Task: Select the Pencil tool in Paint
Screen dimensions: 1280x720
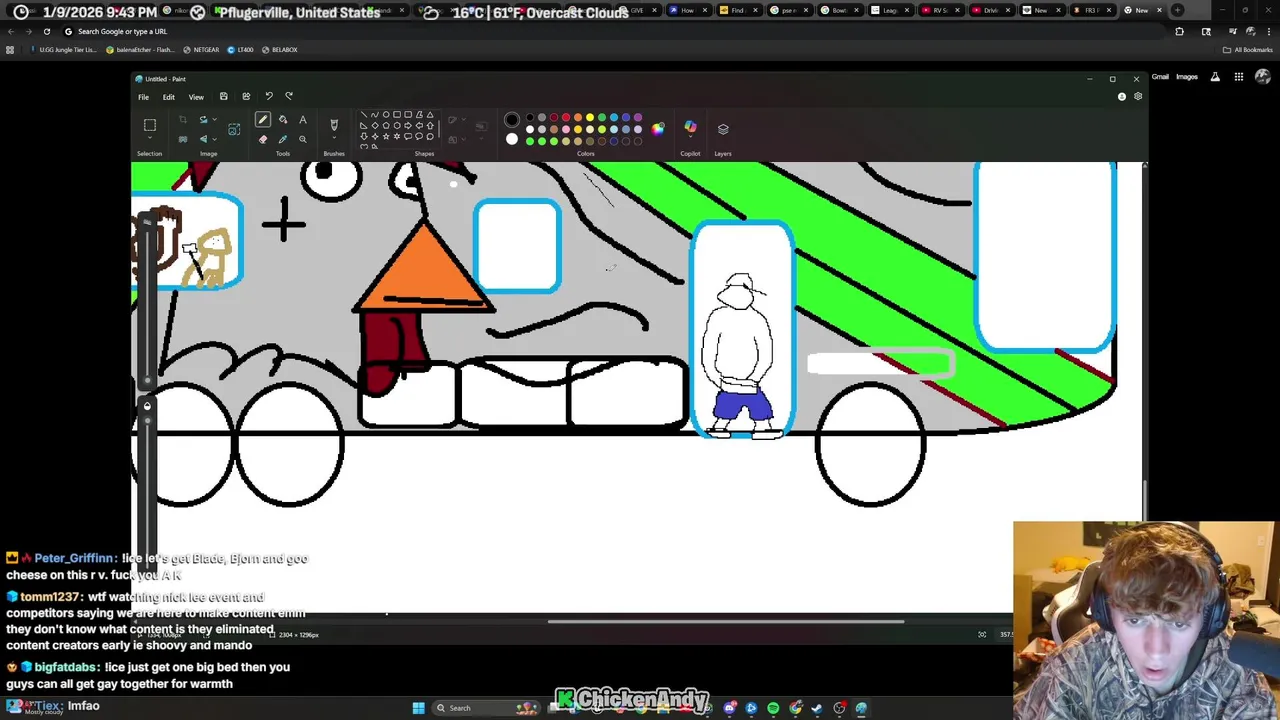Action: click(262, 119)
